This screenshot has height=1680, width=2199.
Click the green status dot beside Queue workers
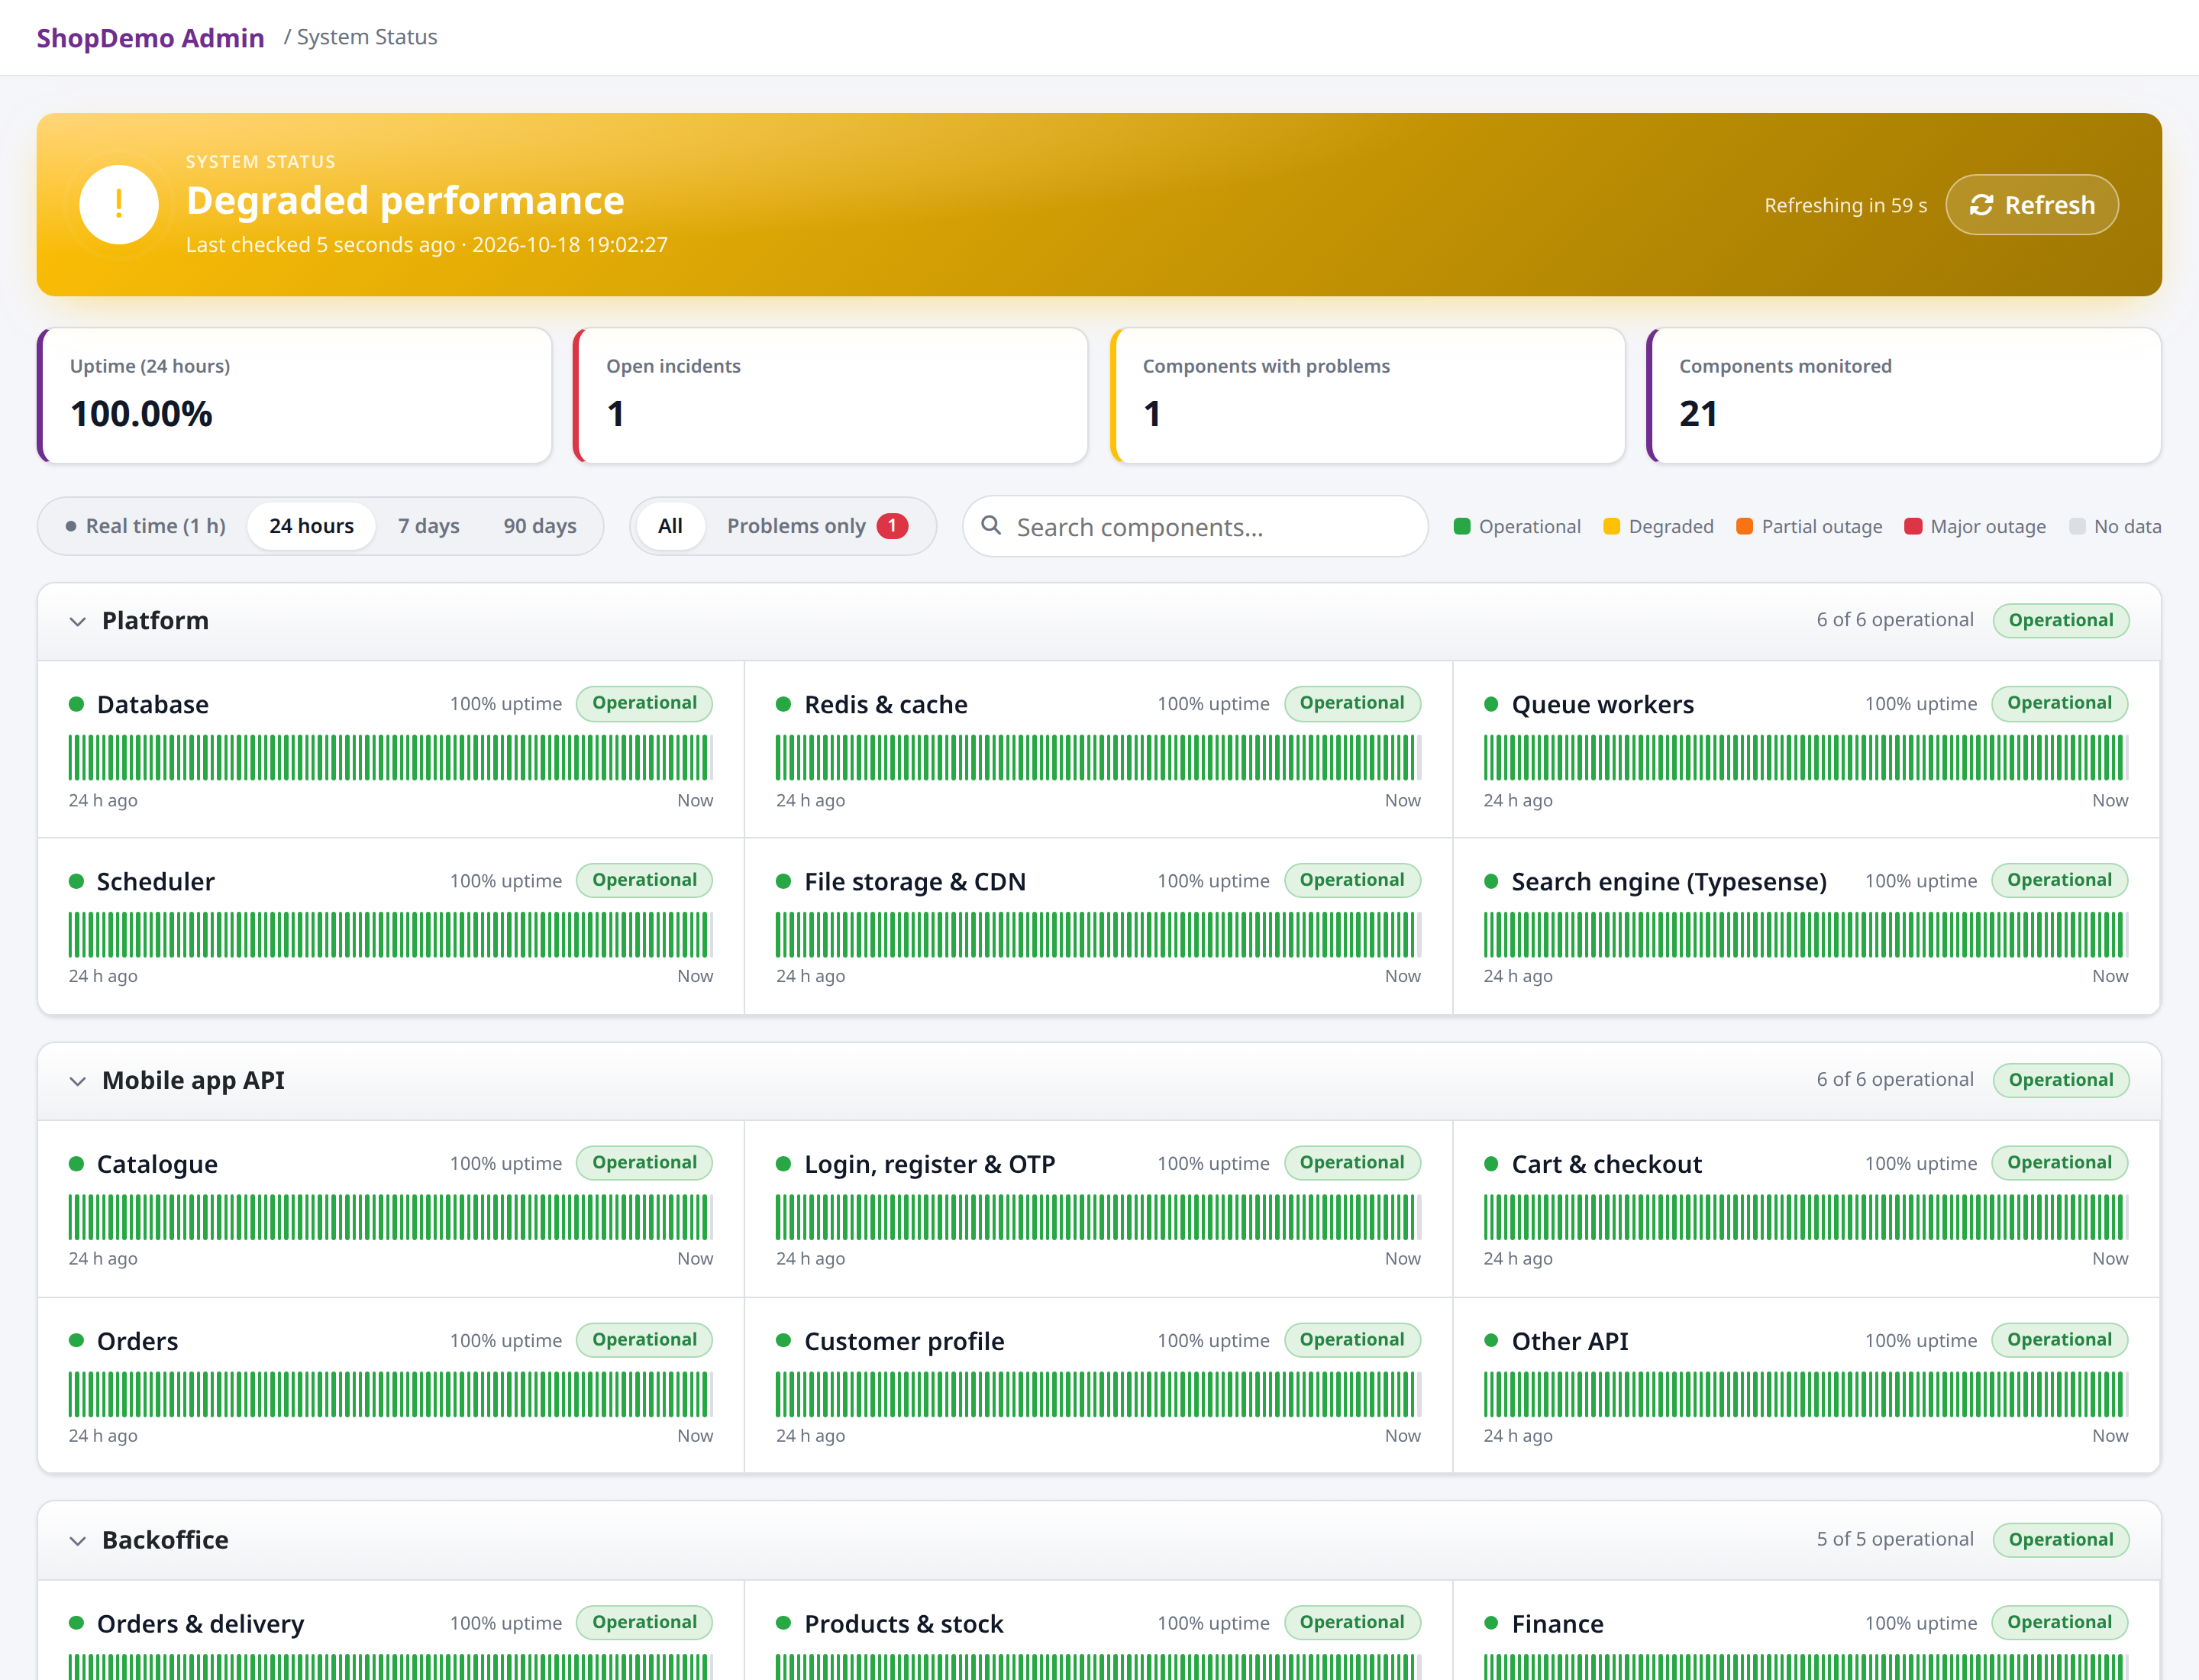click(x=1491, y=704)
